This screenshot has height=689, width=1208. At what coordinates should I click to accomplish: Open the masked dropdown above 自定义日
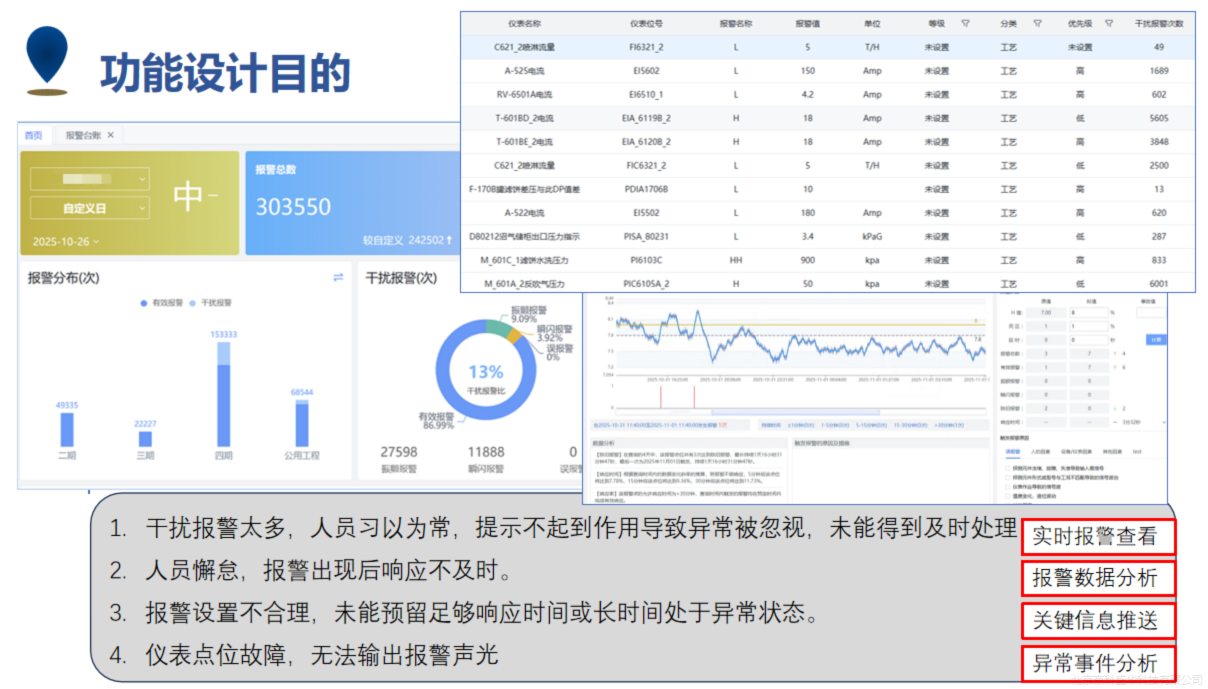pyautogui.click(x=89, y=179)
